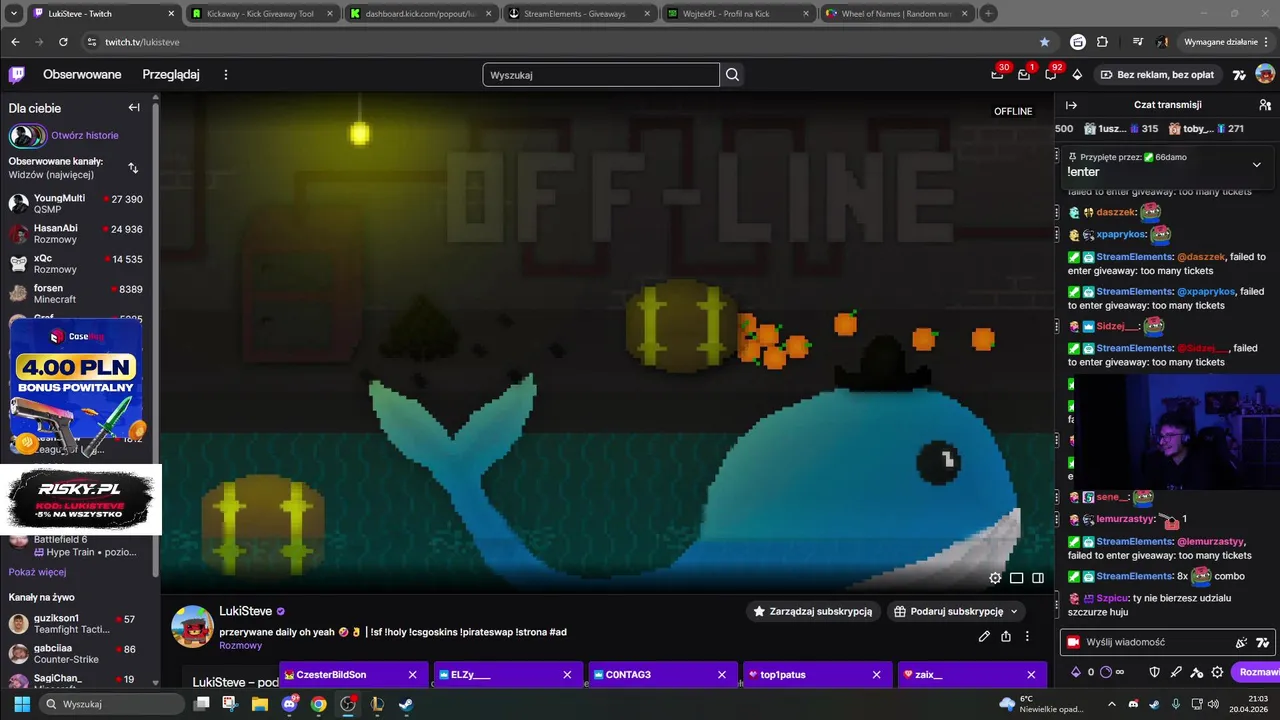
Task: Open the prime loot icon with 30 badge
Action: tap(997, 75)
